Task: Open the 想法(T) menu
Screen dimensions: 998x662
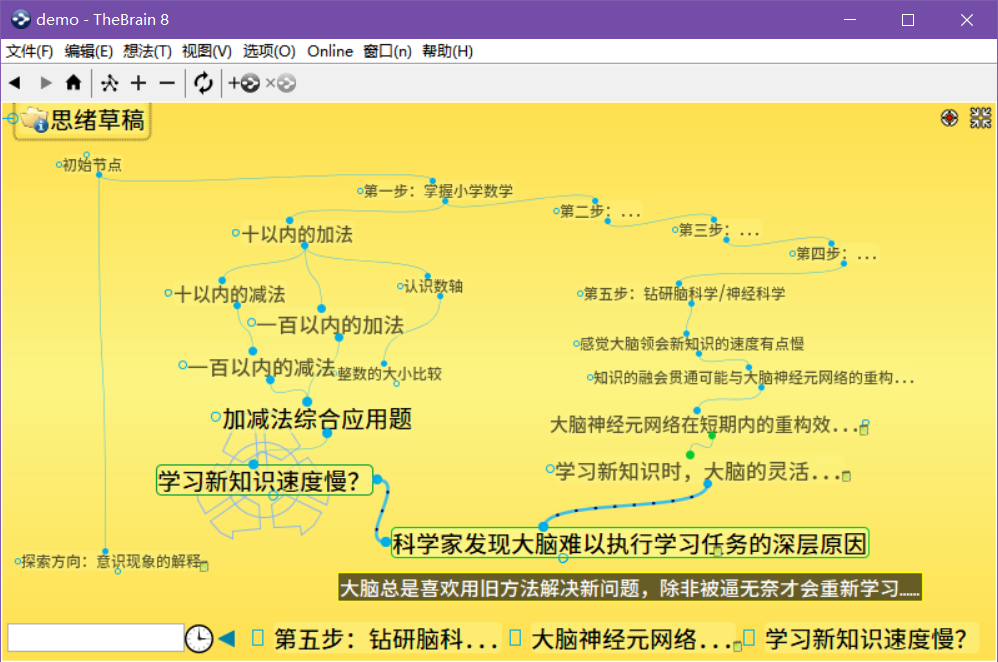Action: [x=148, y=51]
